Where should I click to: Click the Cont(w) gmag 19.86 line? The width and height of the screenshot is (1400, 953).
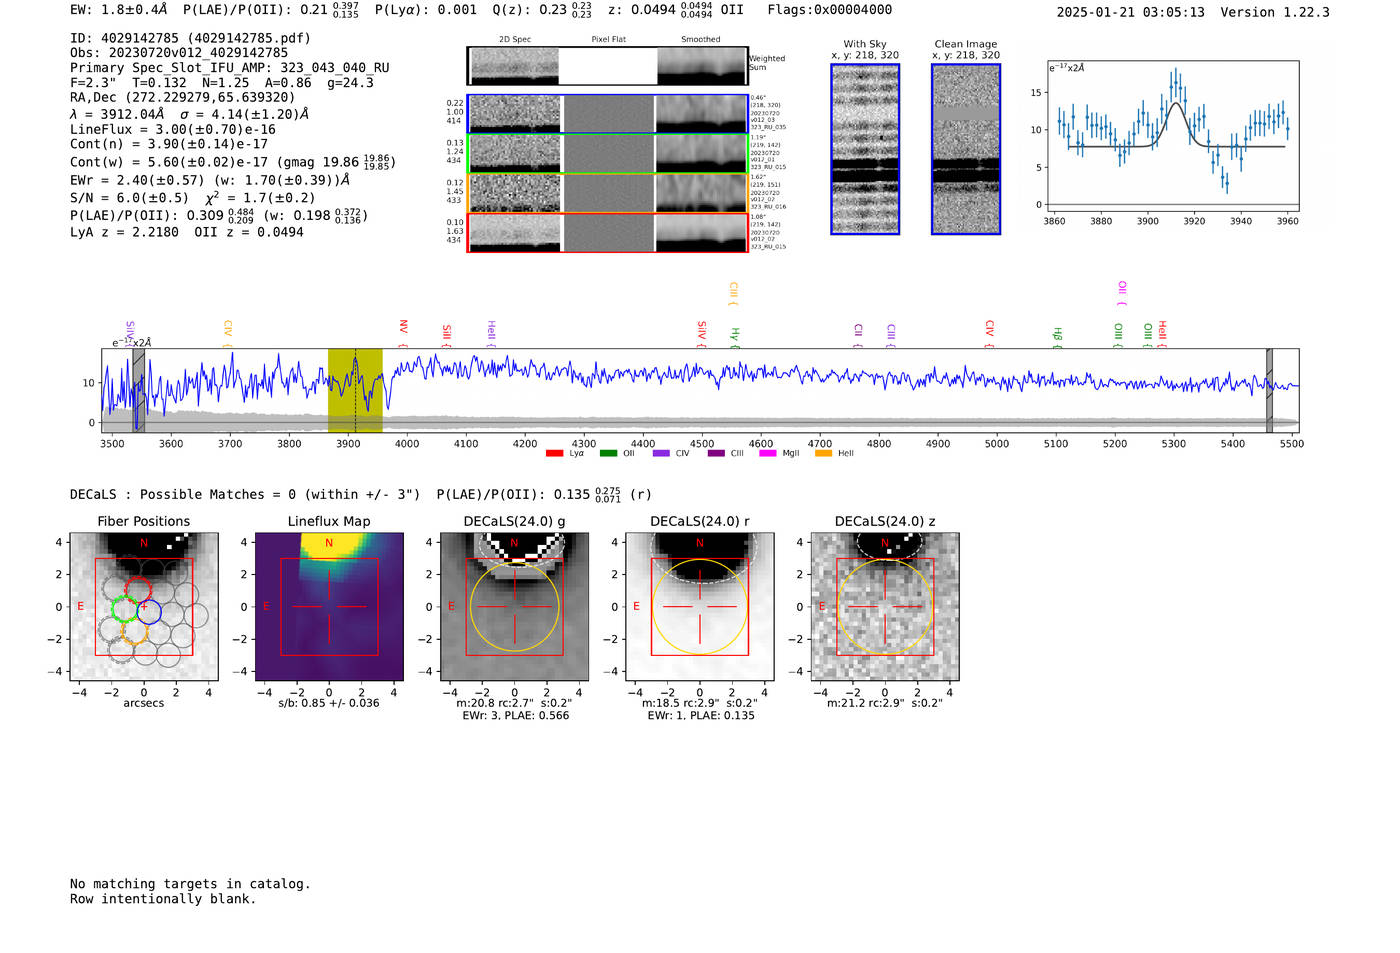(233, 161)
